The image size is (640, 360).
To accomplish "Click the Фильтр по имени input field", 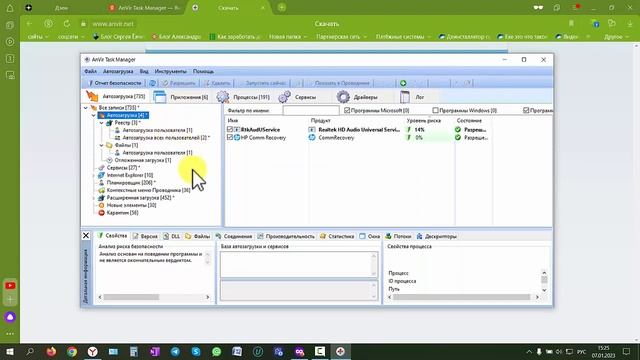I will click(x=311, y=110).
